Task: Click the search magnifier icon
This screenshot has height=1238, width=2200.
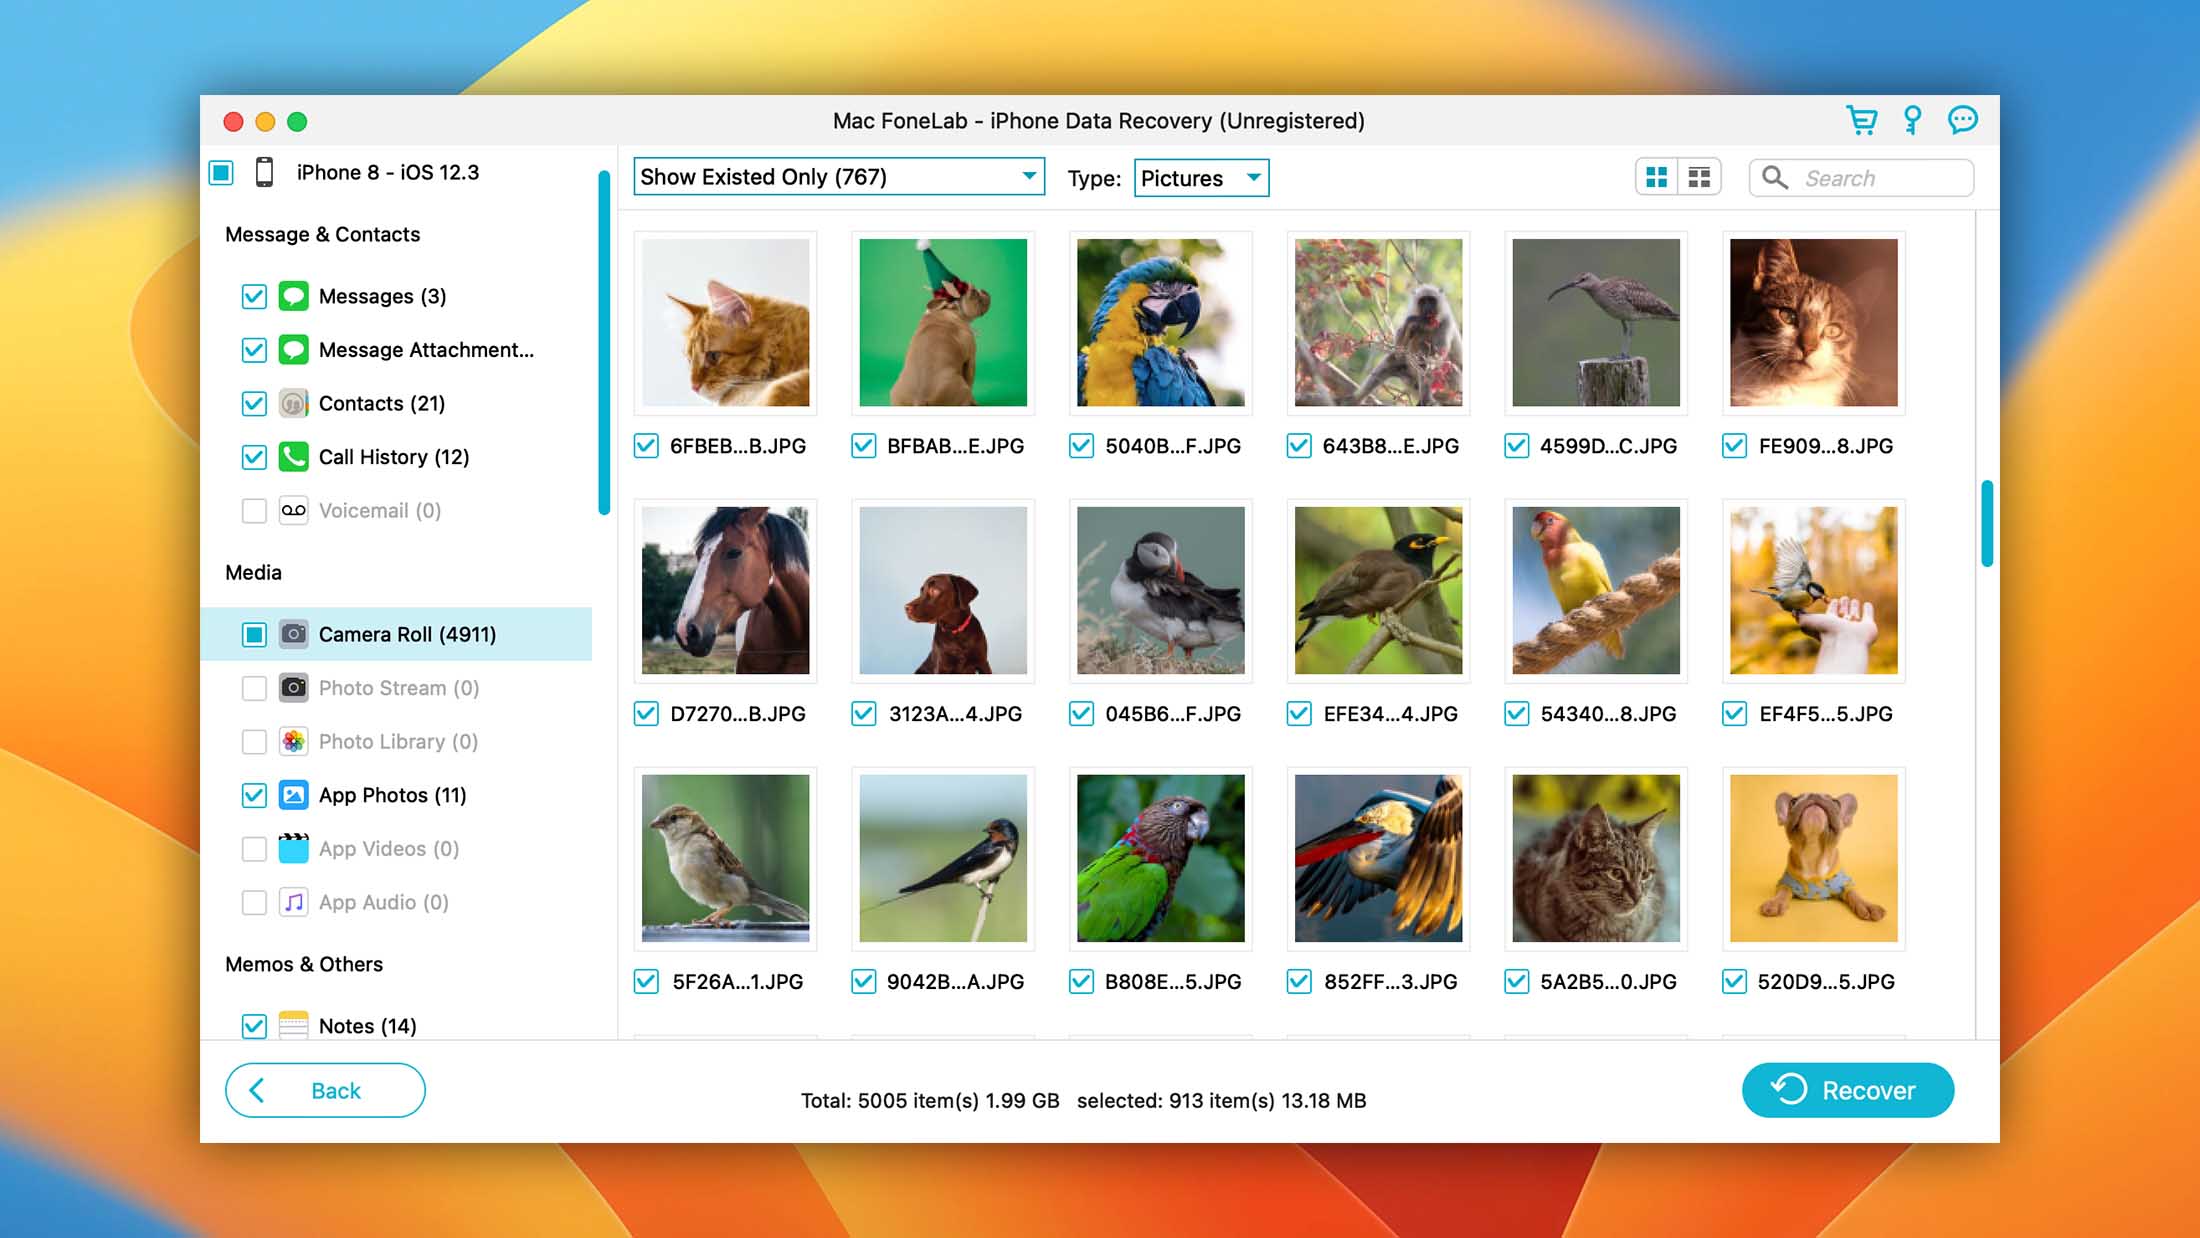Action: pyautogui.click(x=1774, y=178)
